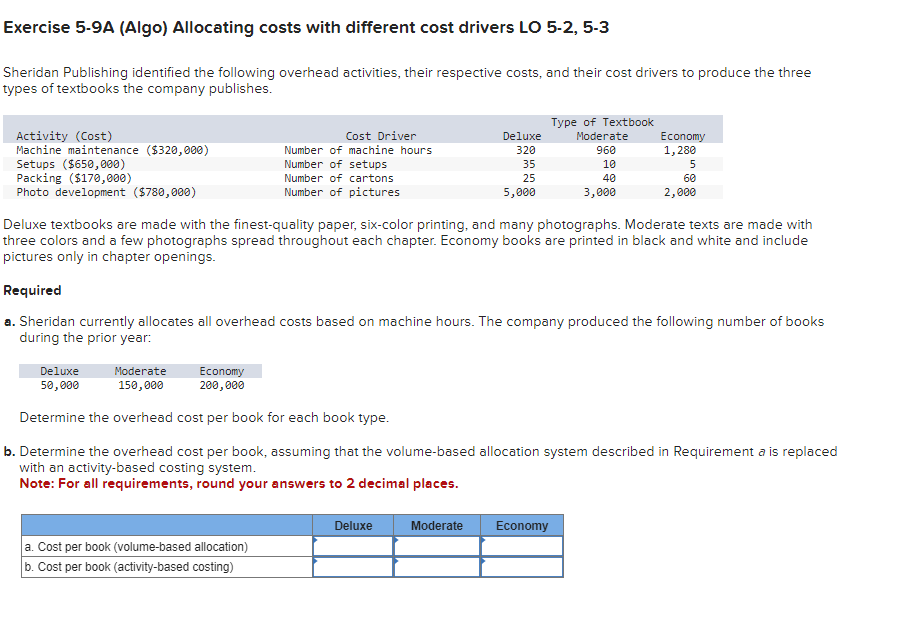The width and height of the screenshot is (903, 637).
Task: Select the Deluxe column header in answer table
Action: coord(353,525)
